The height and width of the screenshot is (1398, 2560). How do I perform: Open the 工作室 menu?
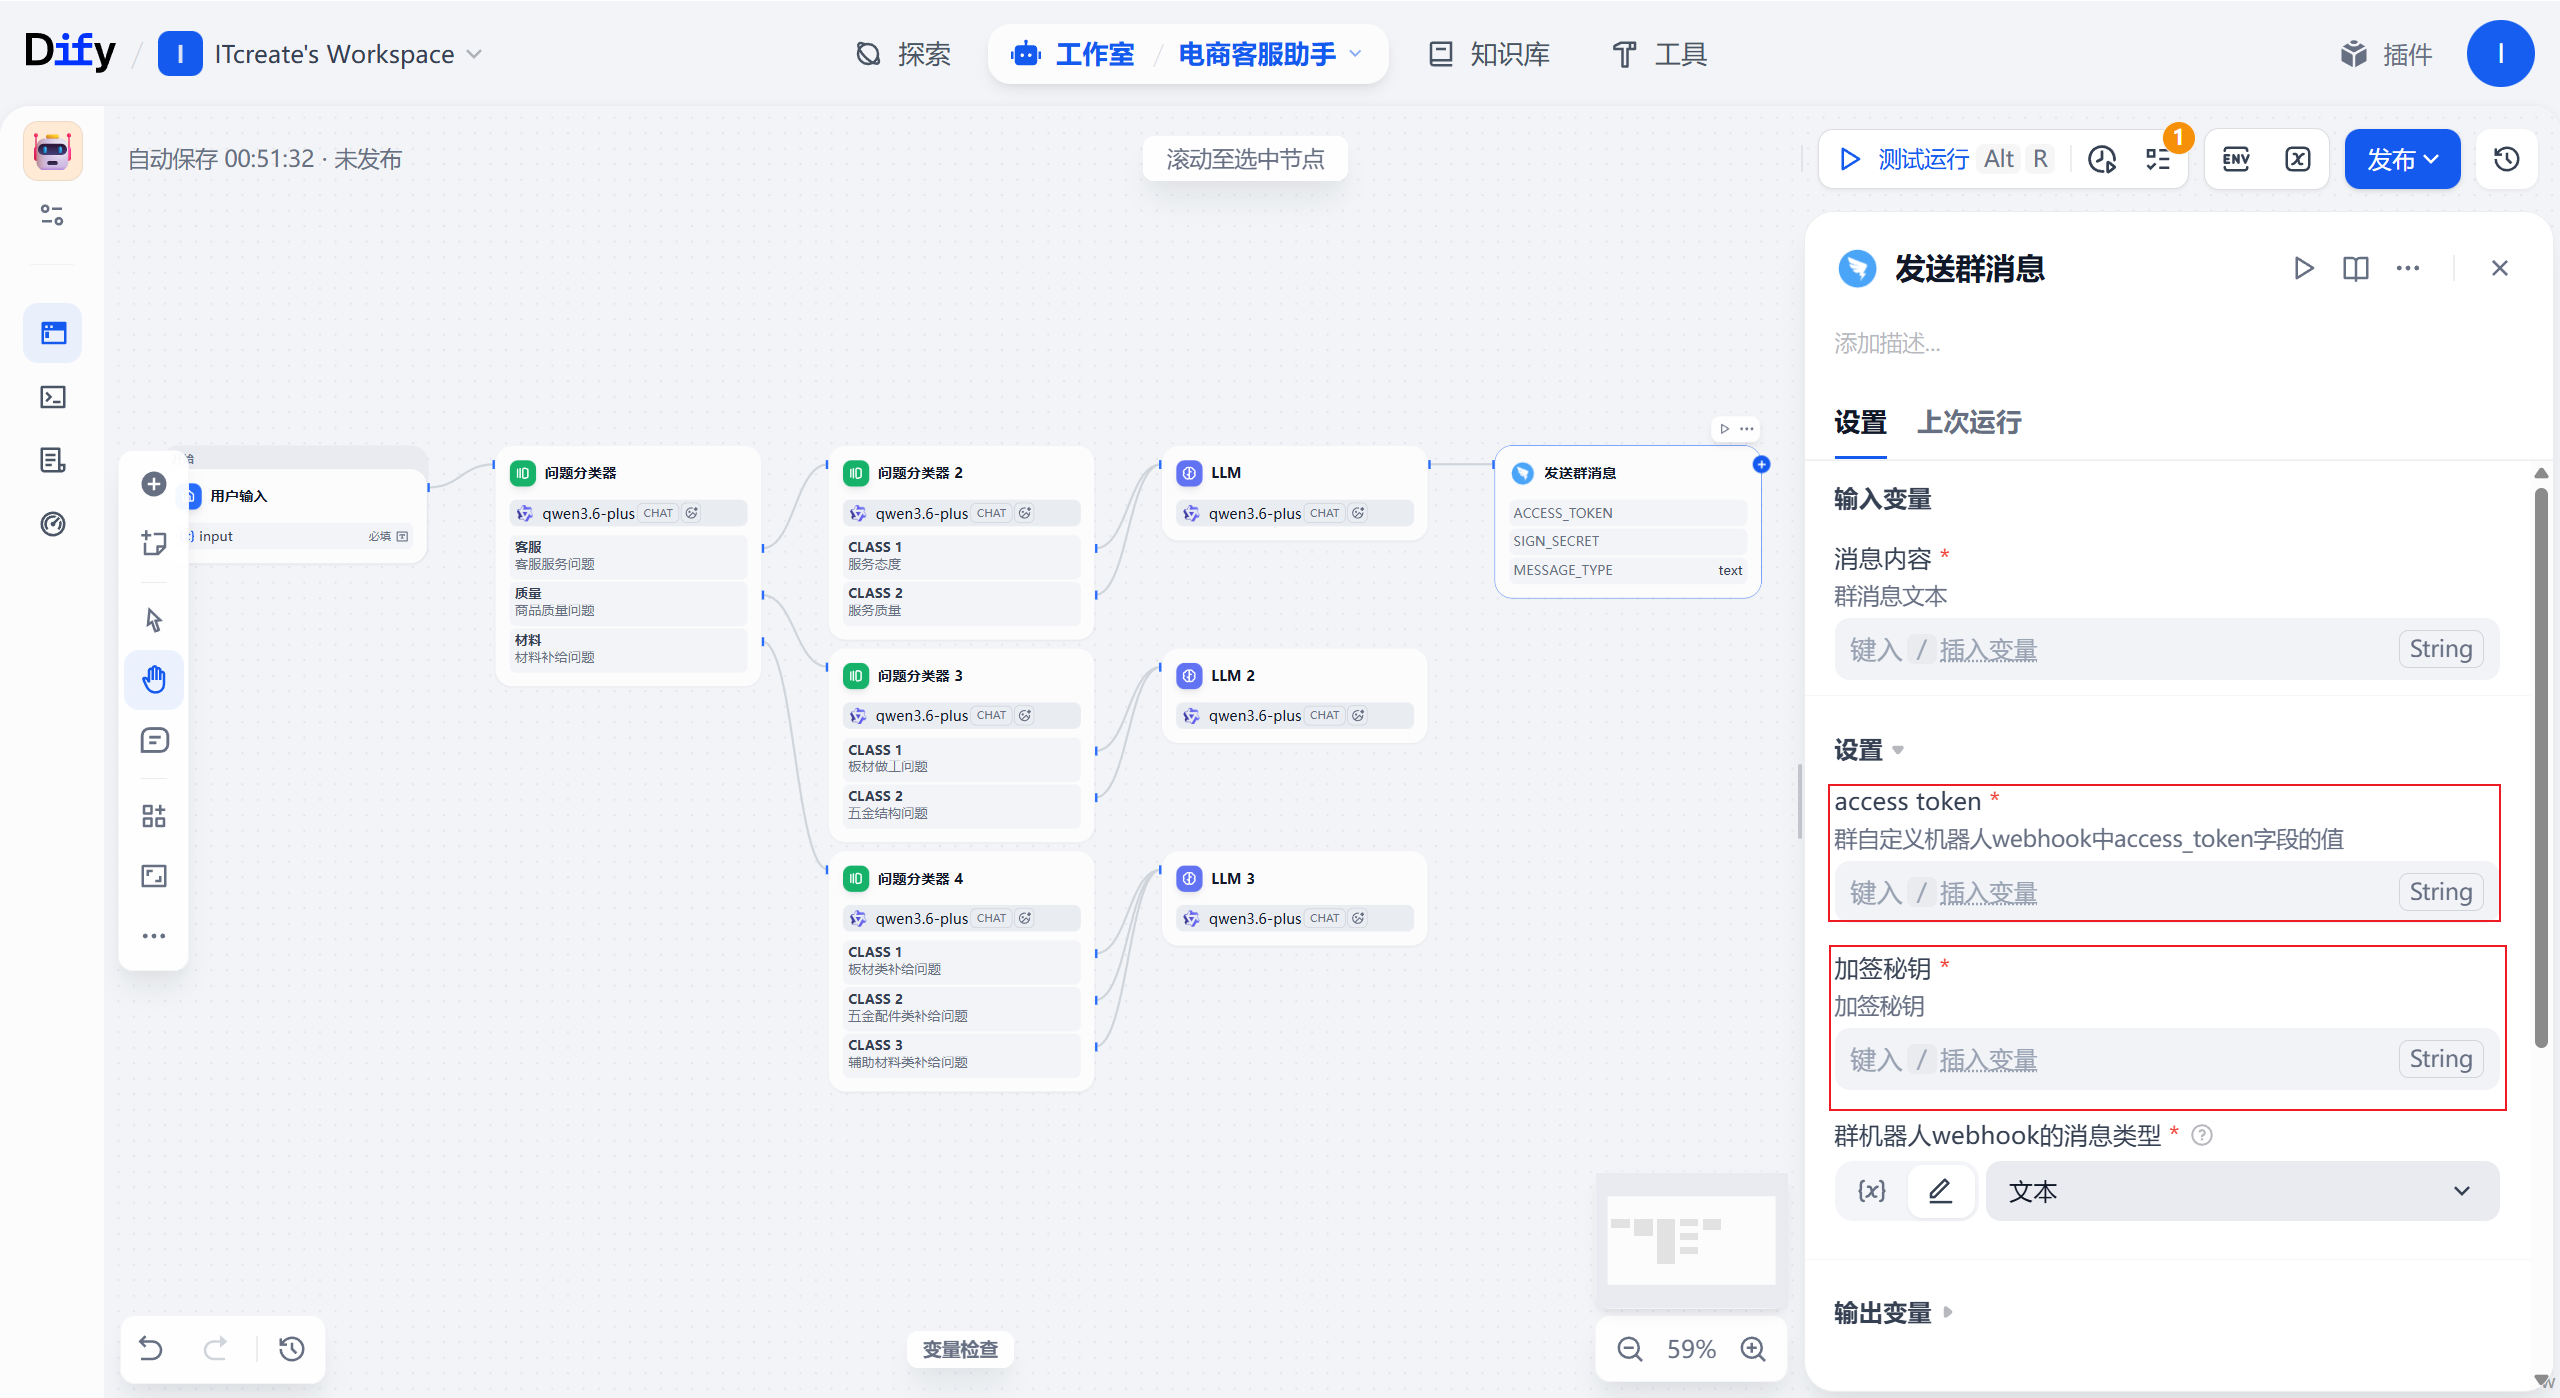1073,54
